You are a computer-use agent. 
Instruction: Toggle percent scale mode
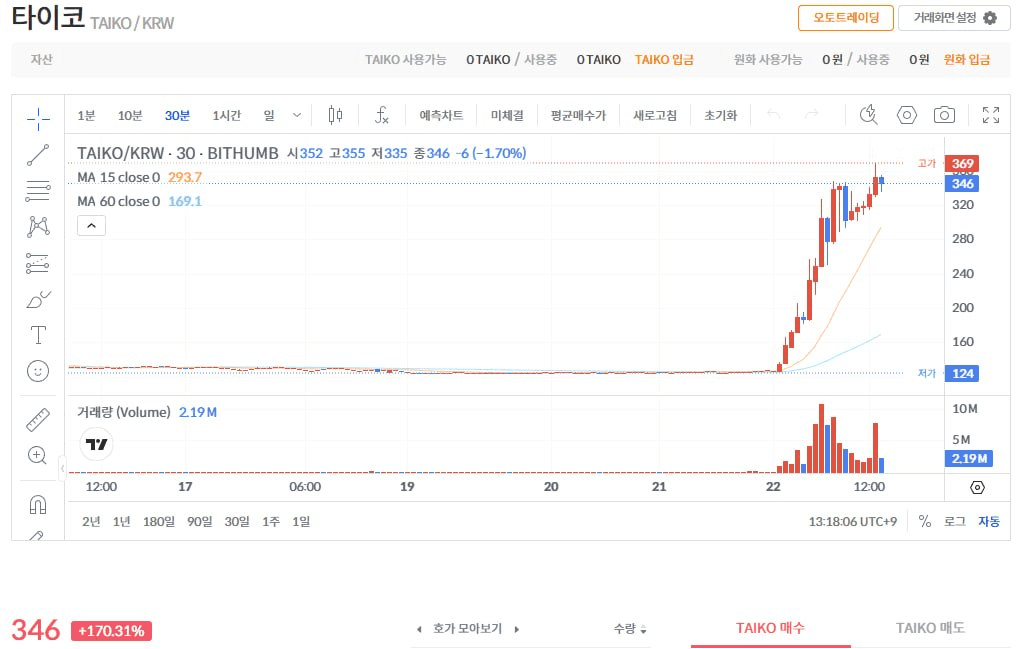click(925, 521)
